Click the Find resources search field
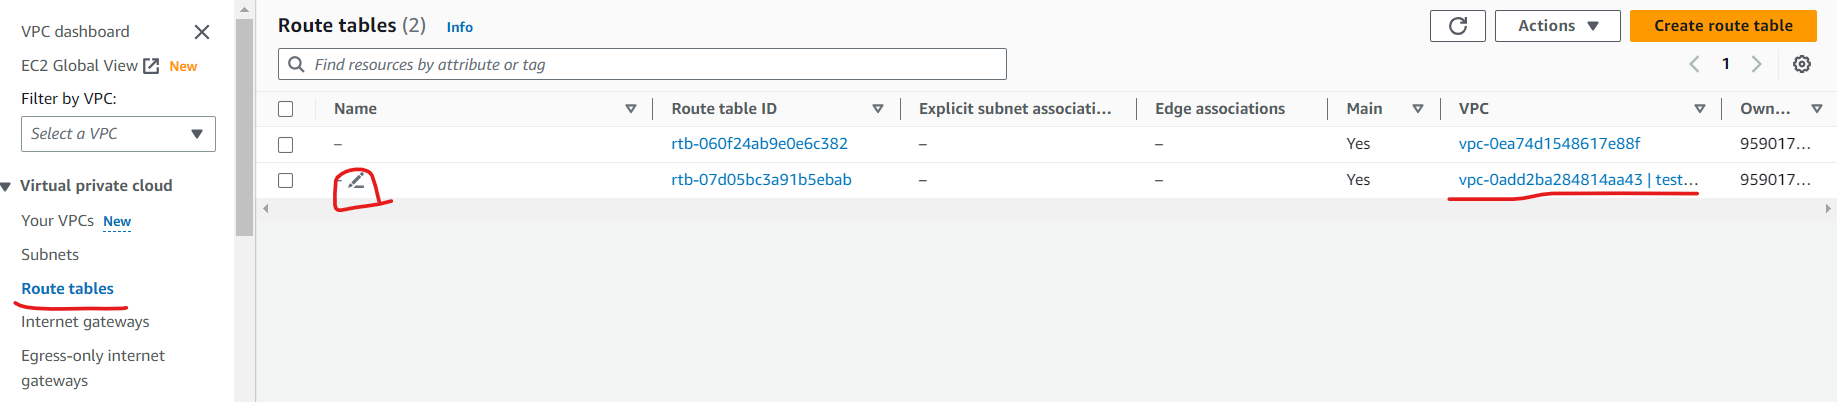 pos(642,64)
